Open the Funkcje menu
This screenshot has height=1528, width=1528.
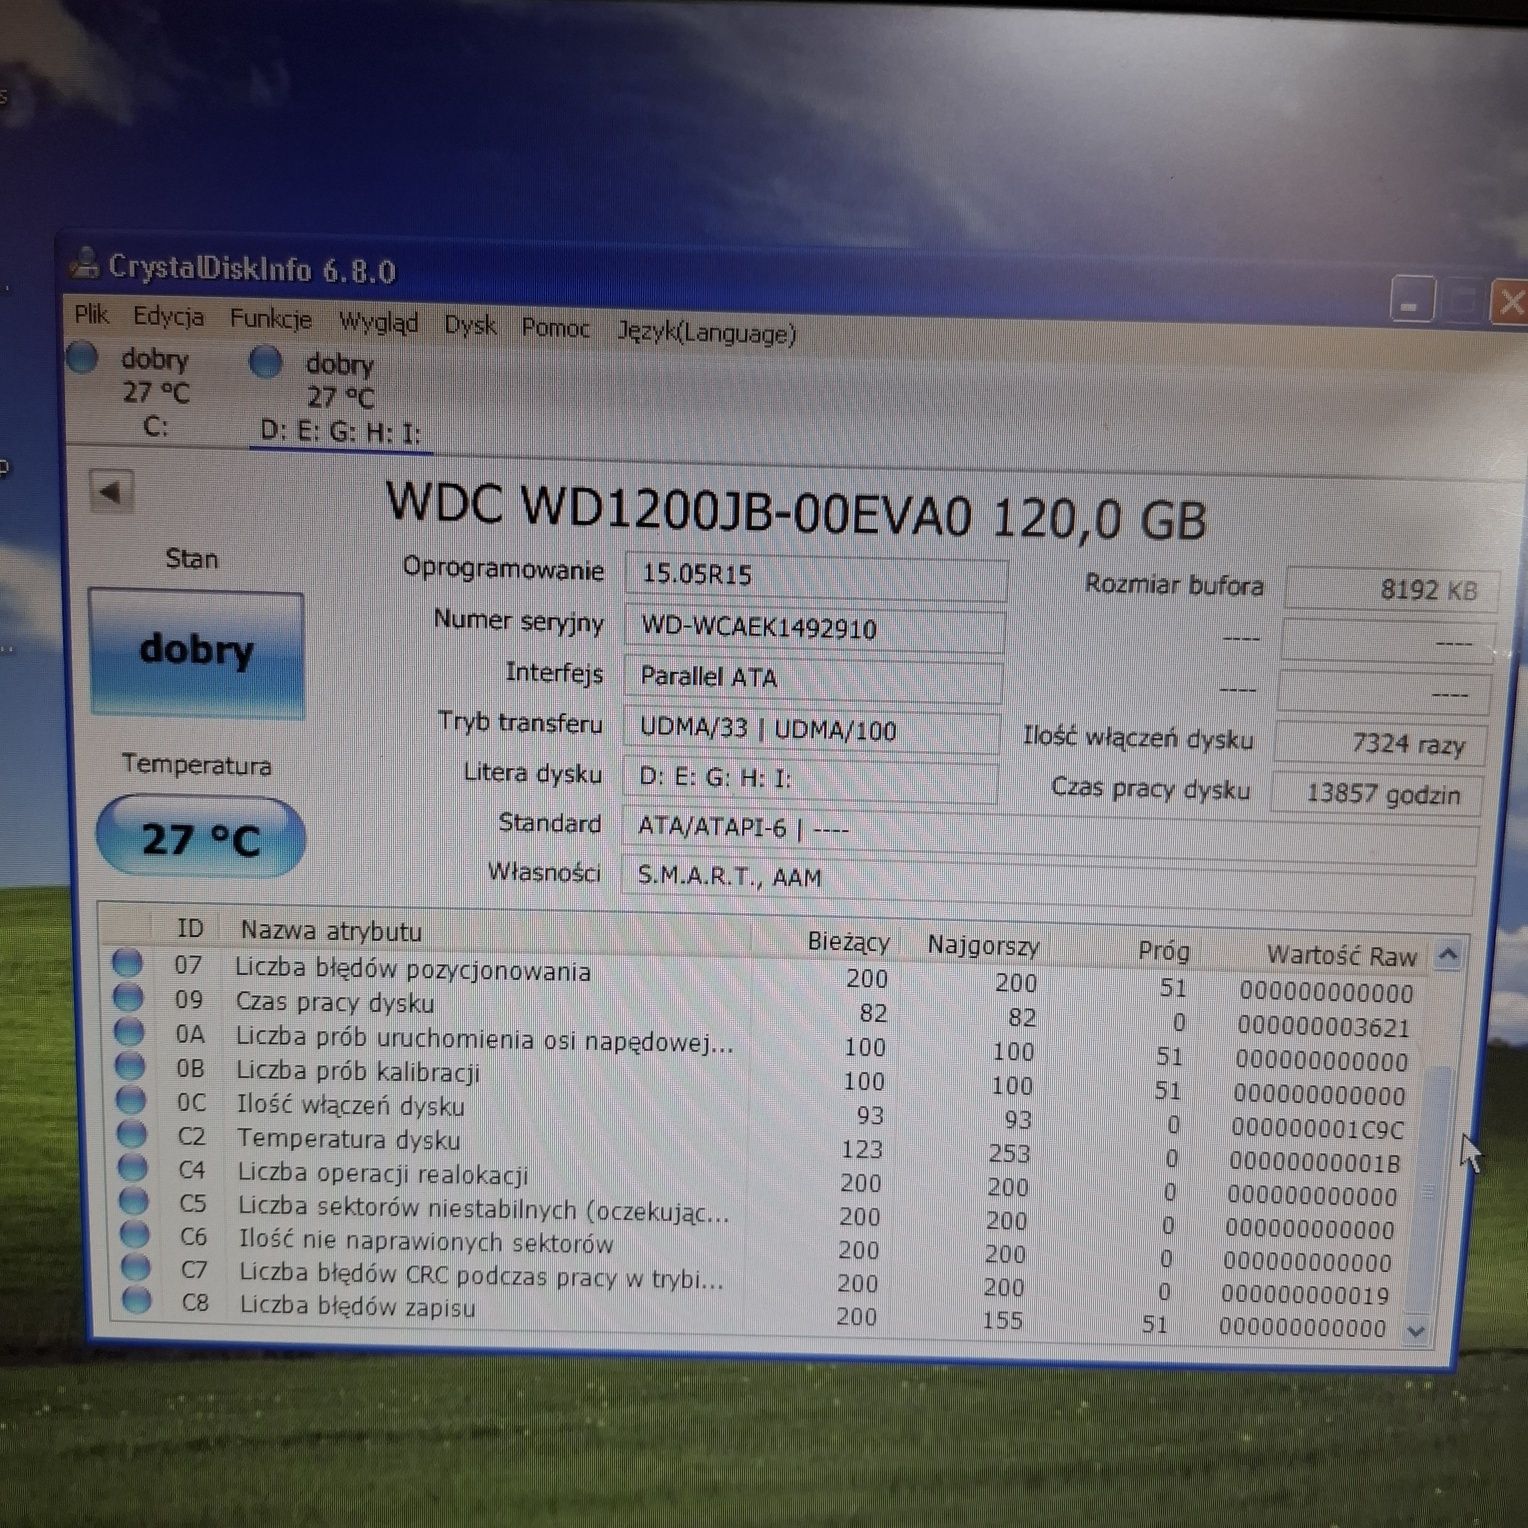tap(270, 319)
